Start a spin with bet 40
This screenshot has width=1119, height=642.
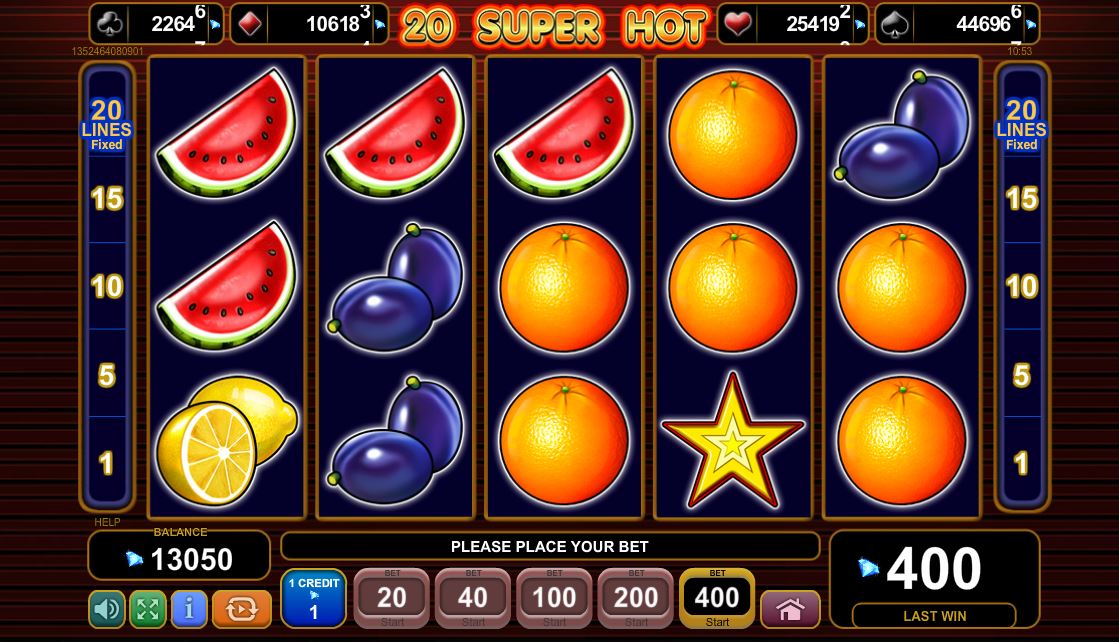473,598
